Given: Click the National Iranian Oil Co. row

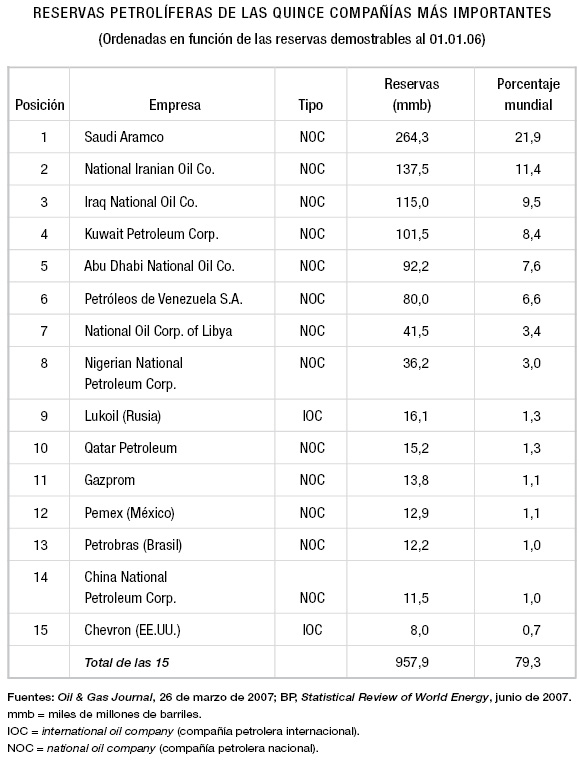Looking at the screenshot, I should pyautogui.click(x=292, y=169).
